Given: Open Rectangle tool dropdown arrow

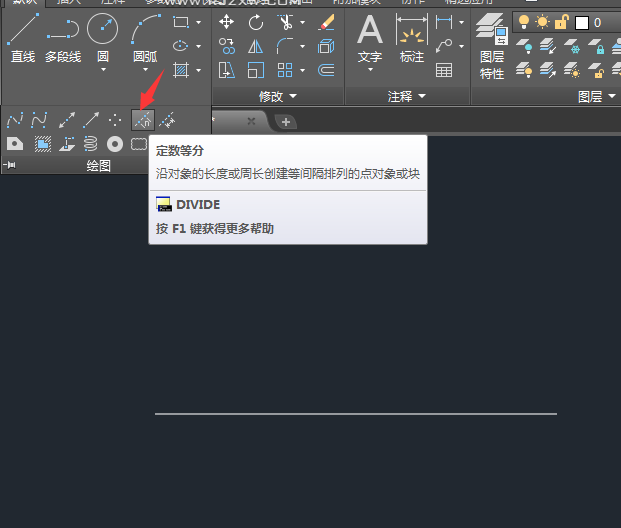Looking at the screenshot, I should coord(198,22).
